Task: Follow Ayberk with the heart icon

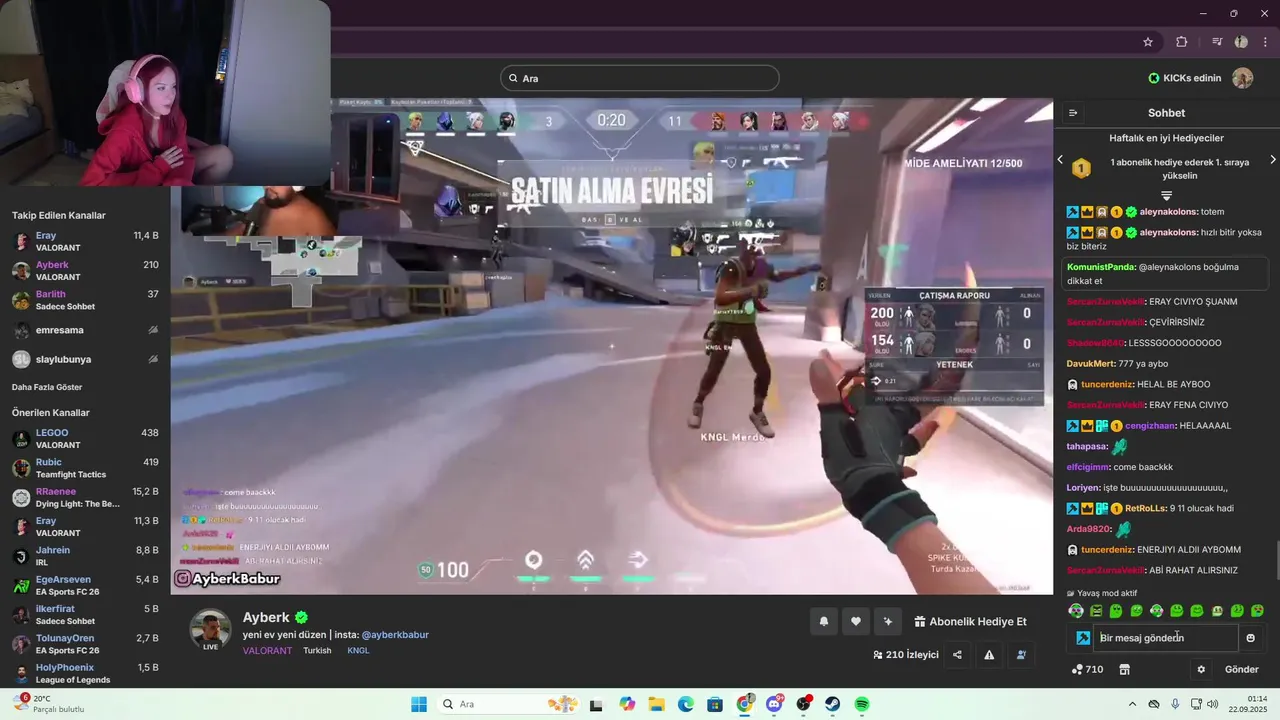Action: click(x=855, y=621)
